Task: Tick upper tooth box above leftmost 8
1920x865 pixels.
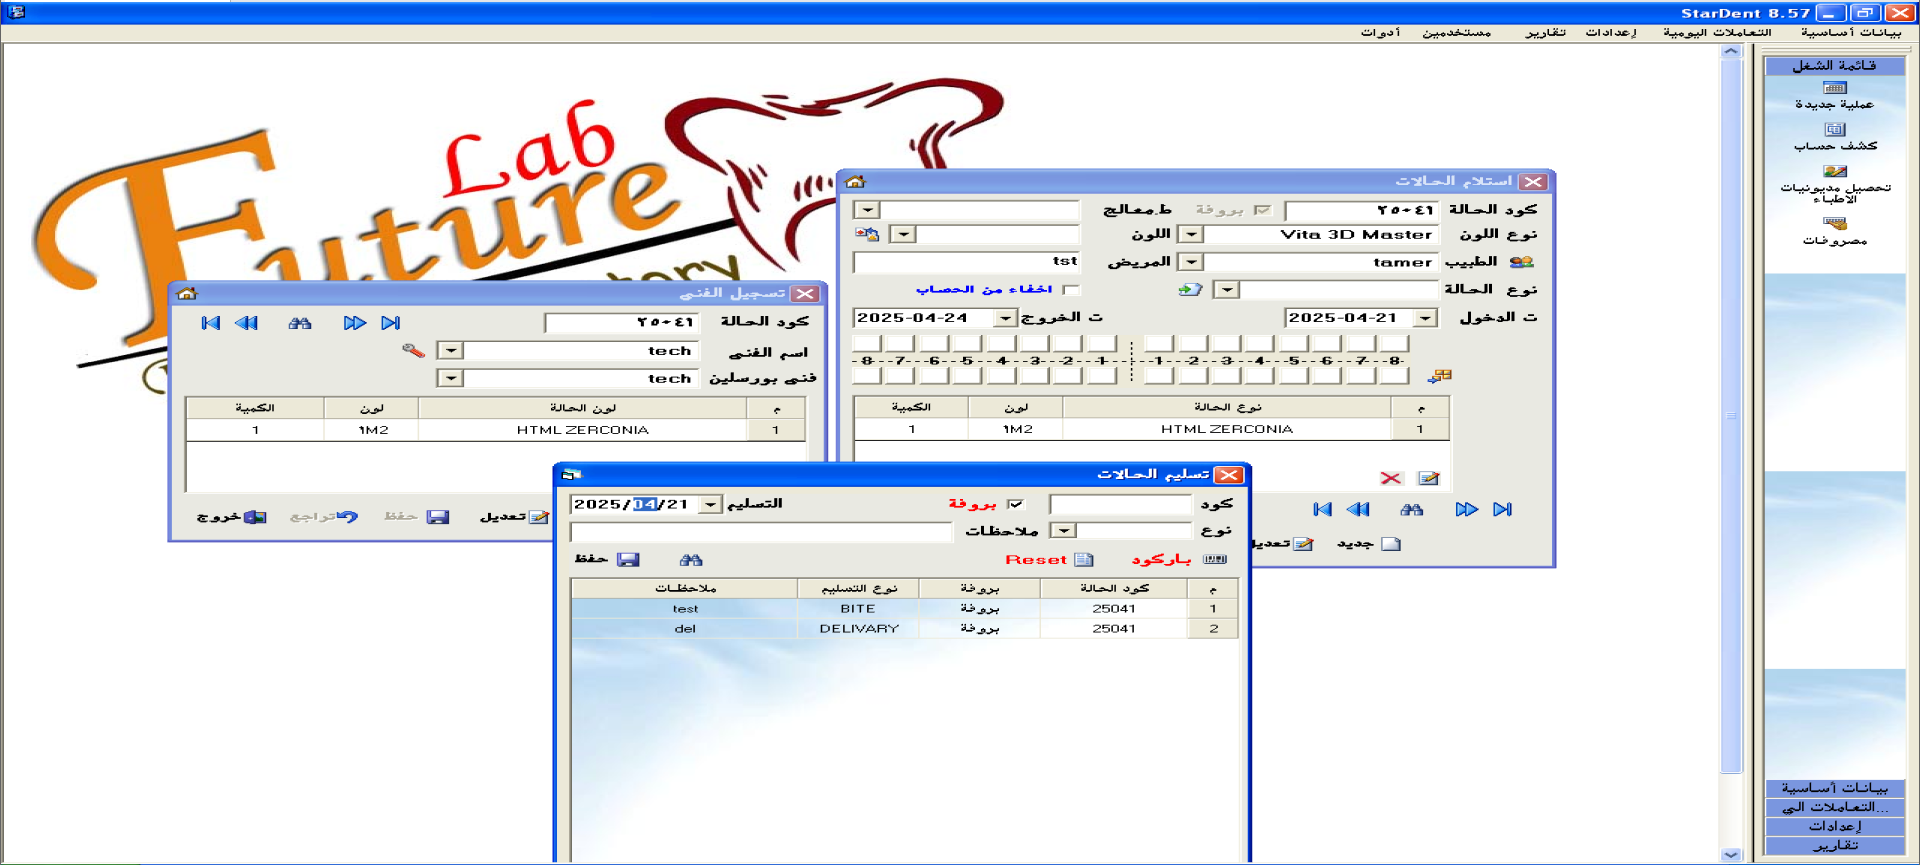Action: point(866,344)
